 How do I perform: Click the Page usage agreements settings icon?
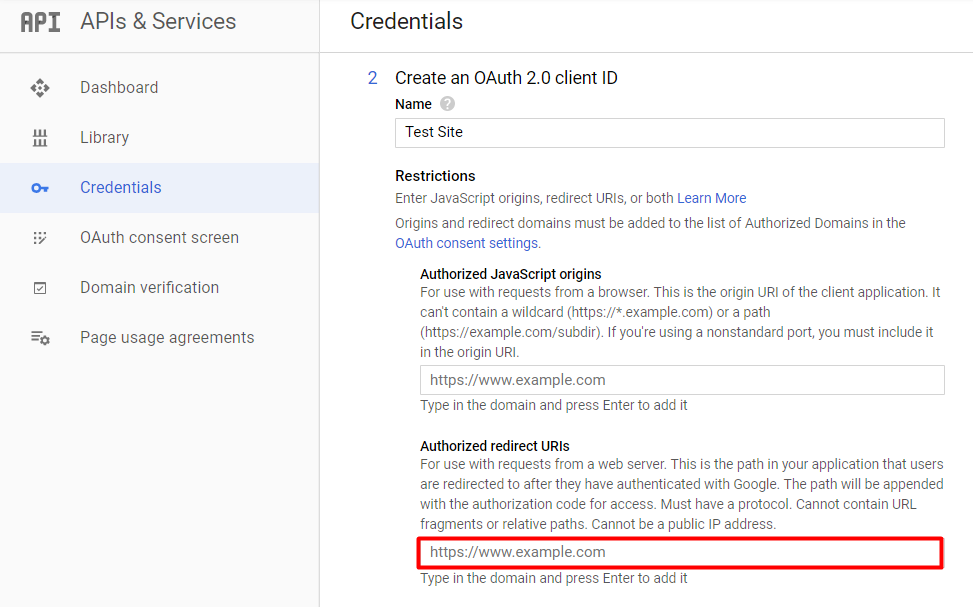pyautogui.click(x=40, y=337)
